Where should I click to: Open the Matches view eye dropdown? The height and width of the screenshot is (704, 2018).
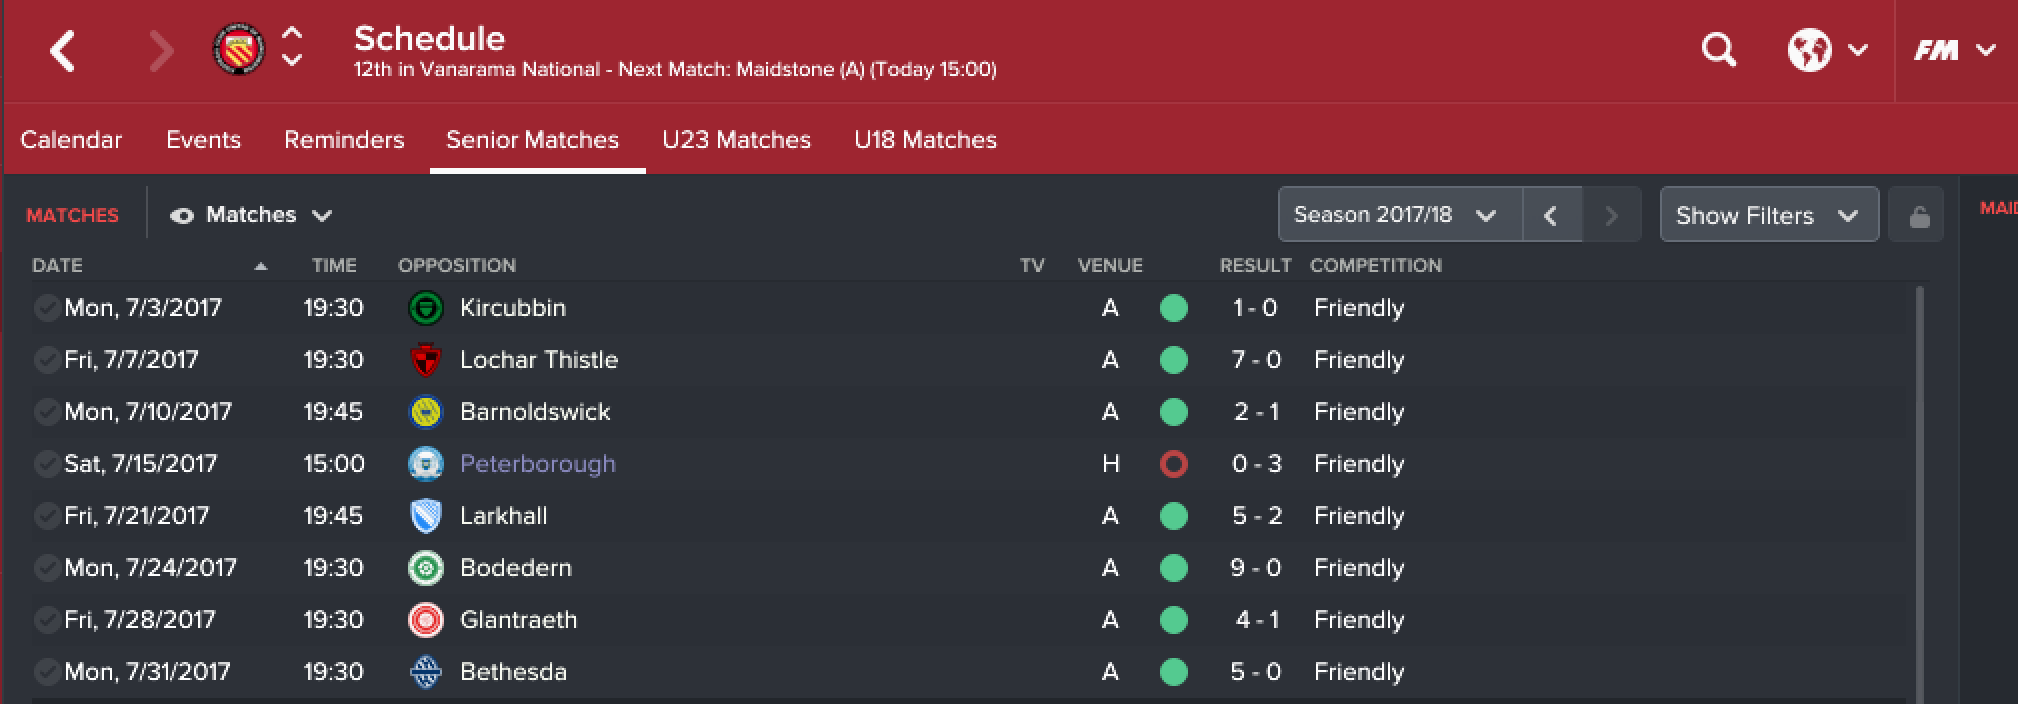click(x=251, y=215)
